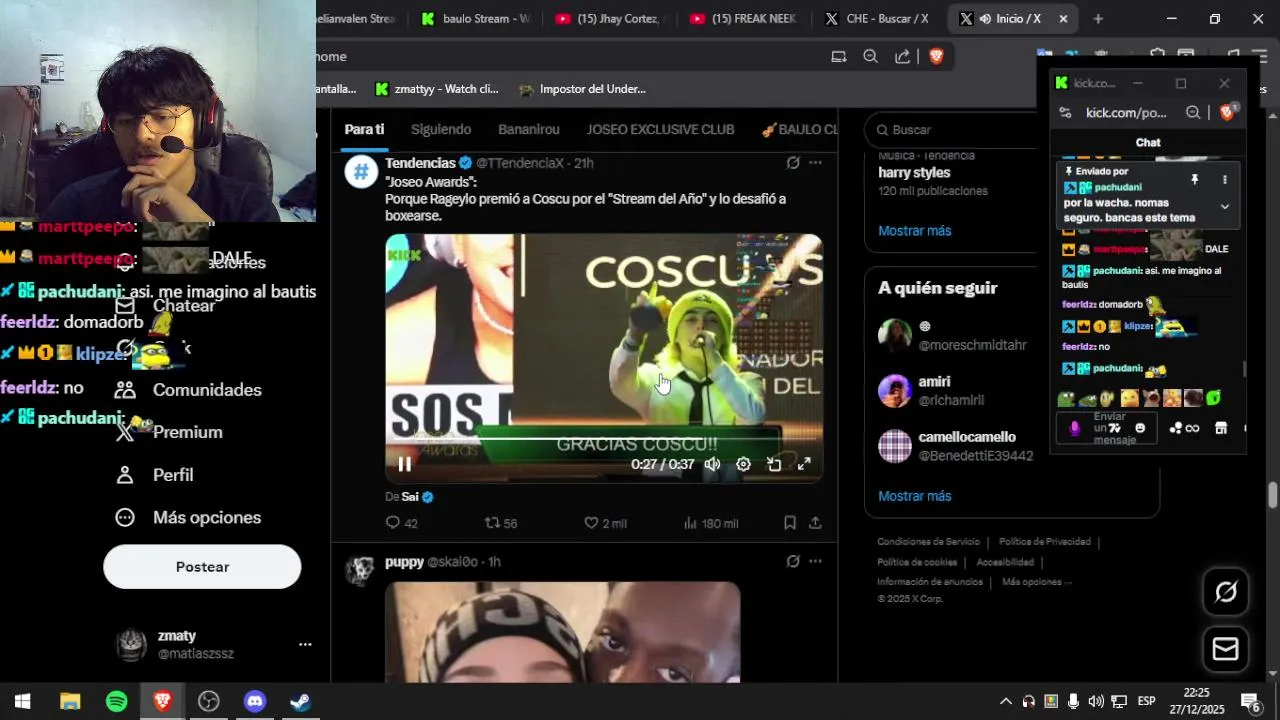1280x720 pixels.
Task: Open more options on Tendencias post
Action: (815, 163)
